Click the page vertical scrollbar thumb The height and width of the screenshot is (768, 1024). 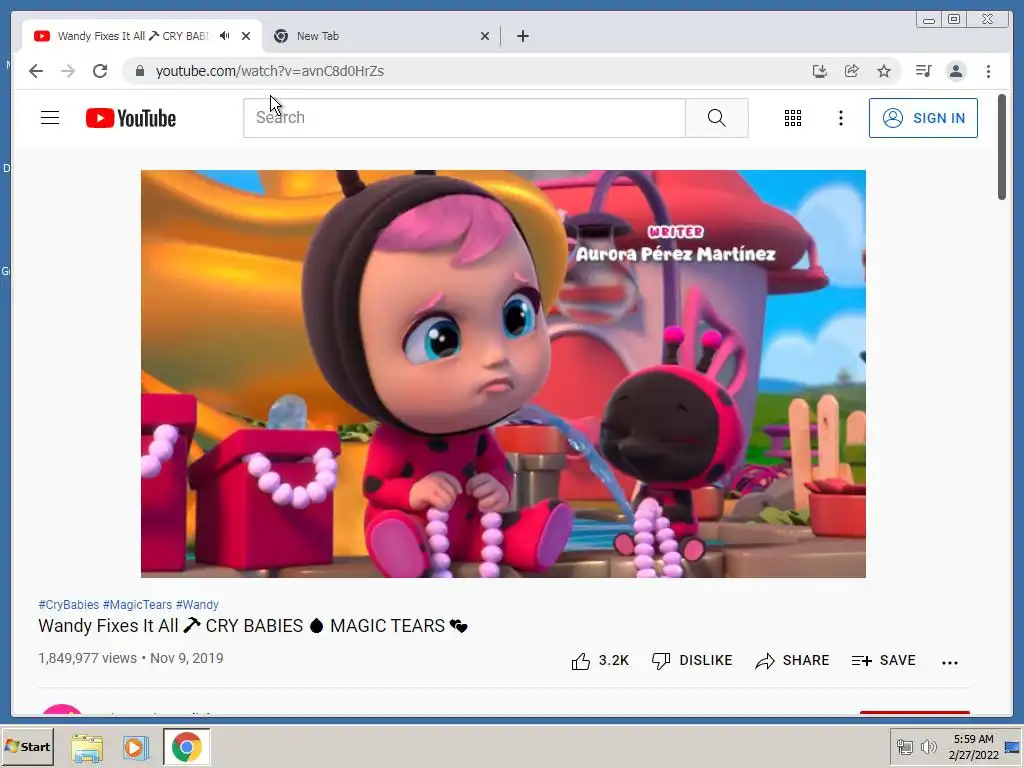(1002, 147)
